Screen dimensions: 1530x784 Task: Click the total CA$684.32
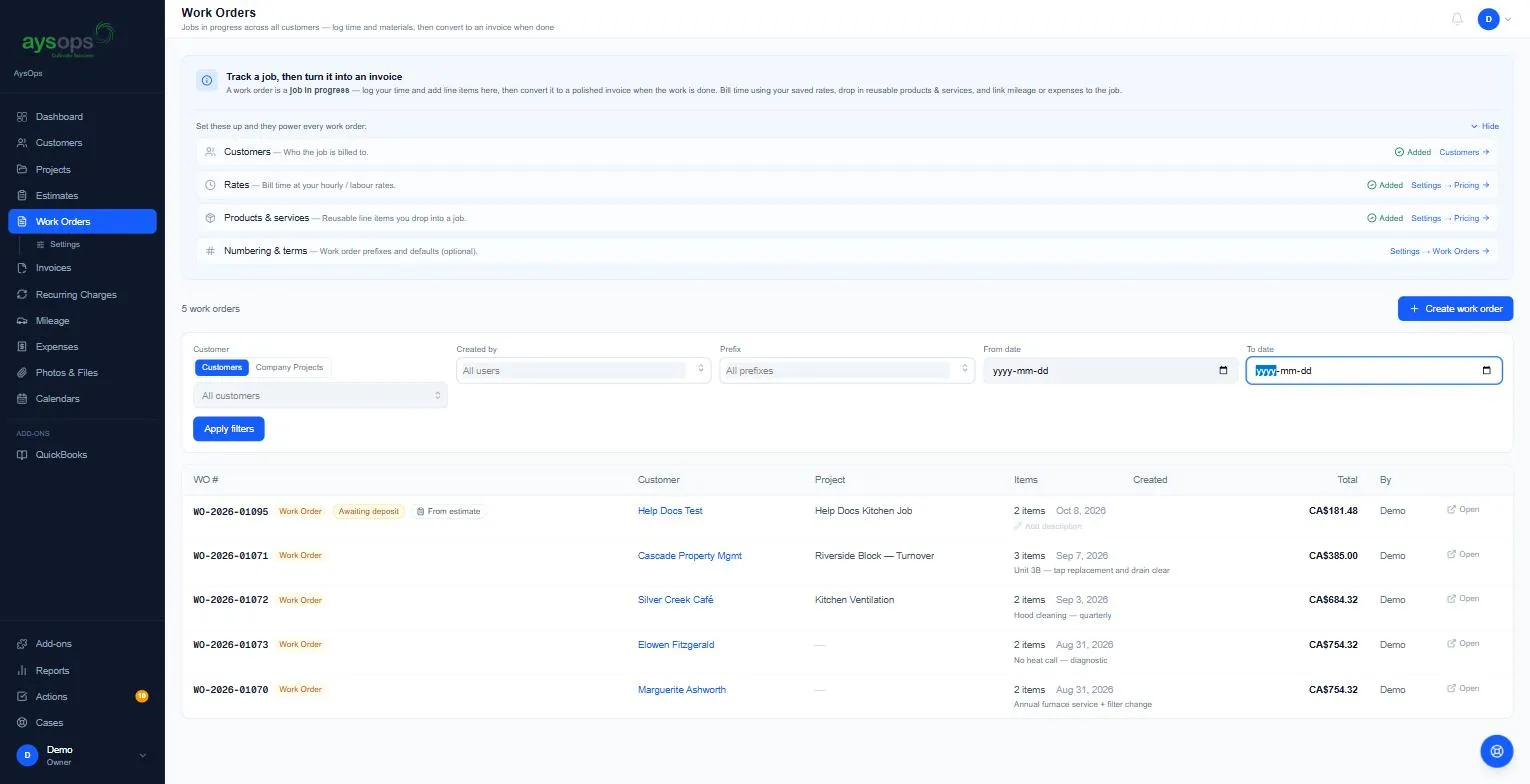[1333, 600]
